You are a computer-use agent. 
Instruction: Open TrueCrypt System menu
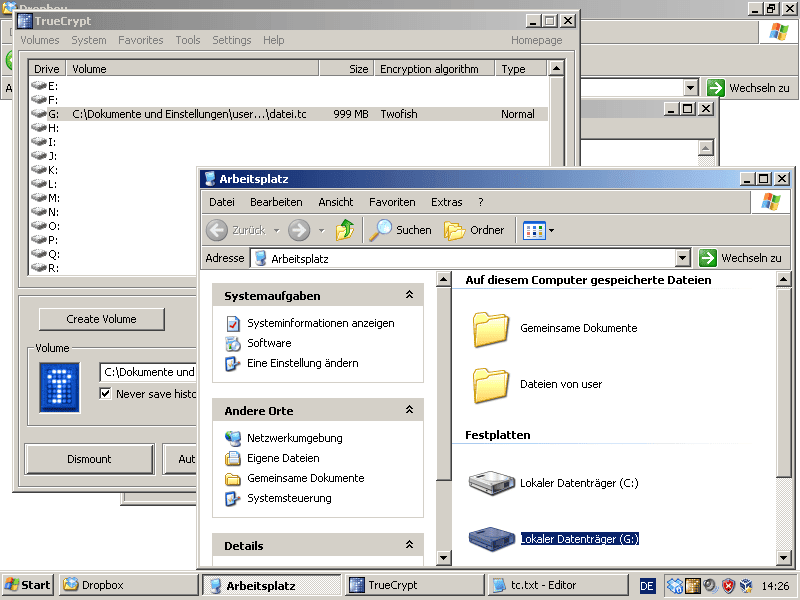[x=89, y=40]
